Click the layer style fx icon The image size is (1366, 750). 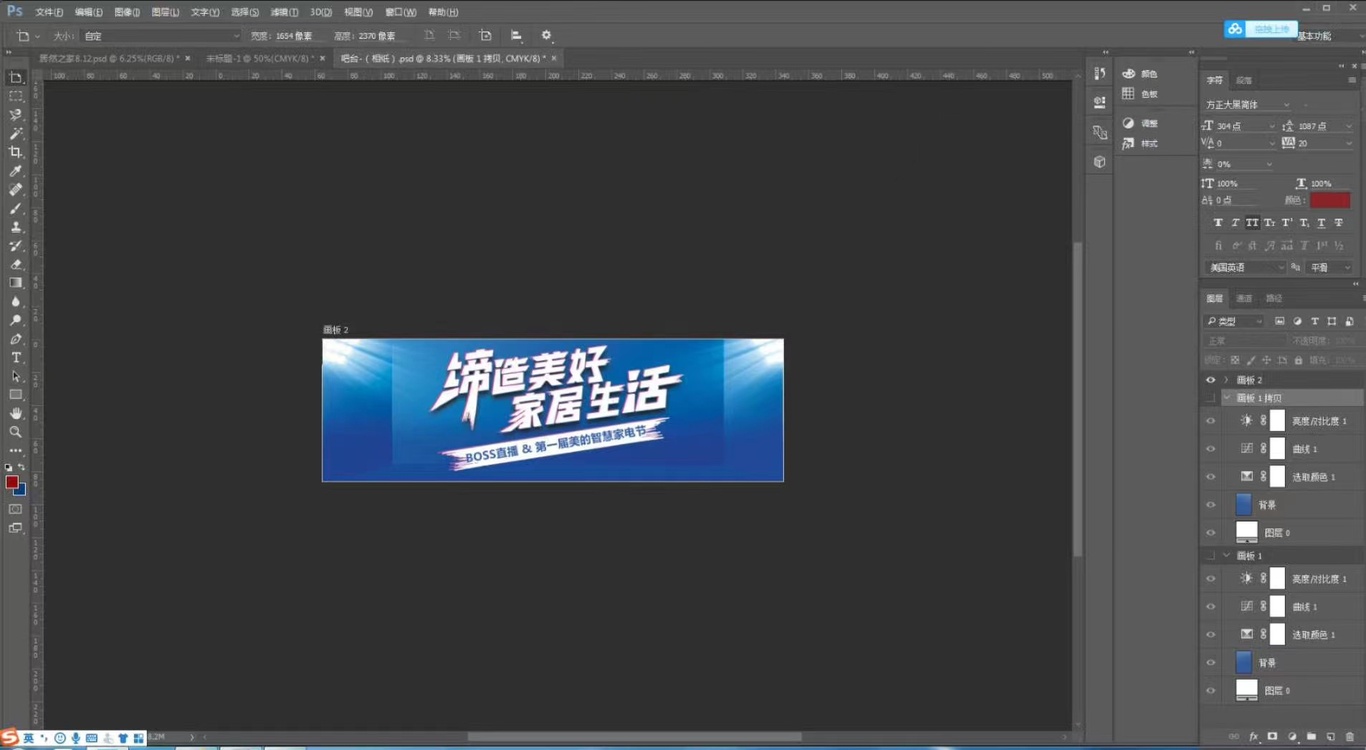[x=1253, y=736]
